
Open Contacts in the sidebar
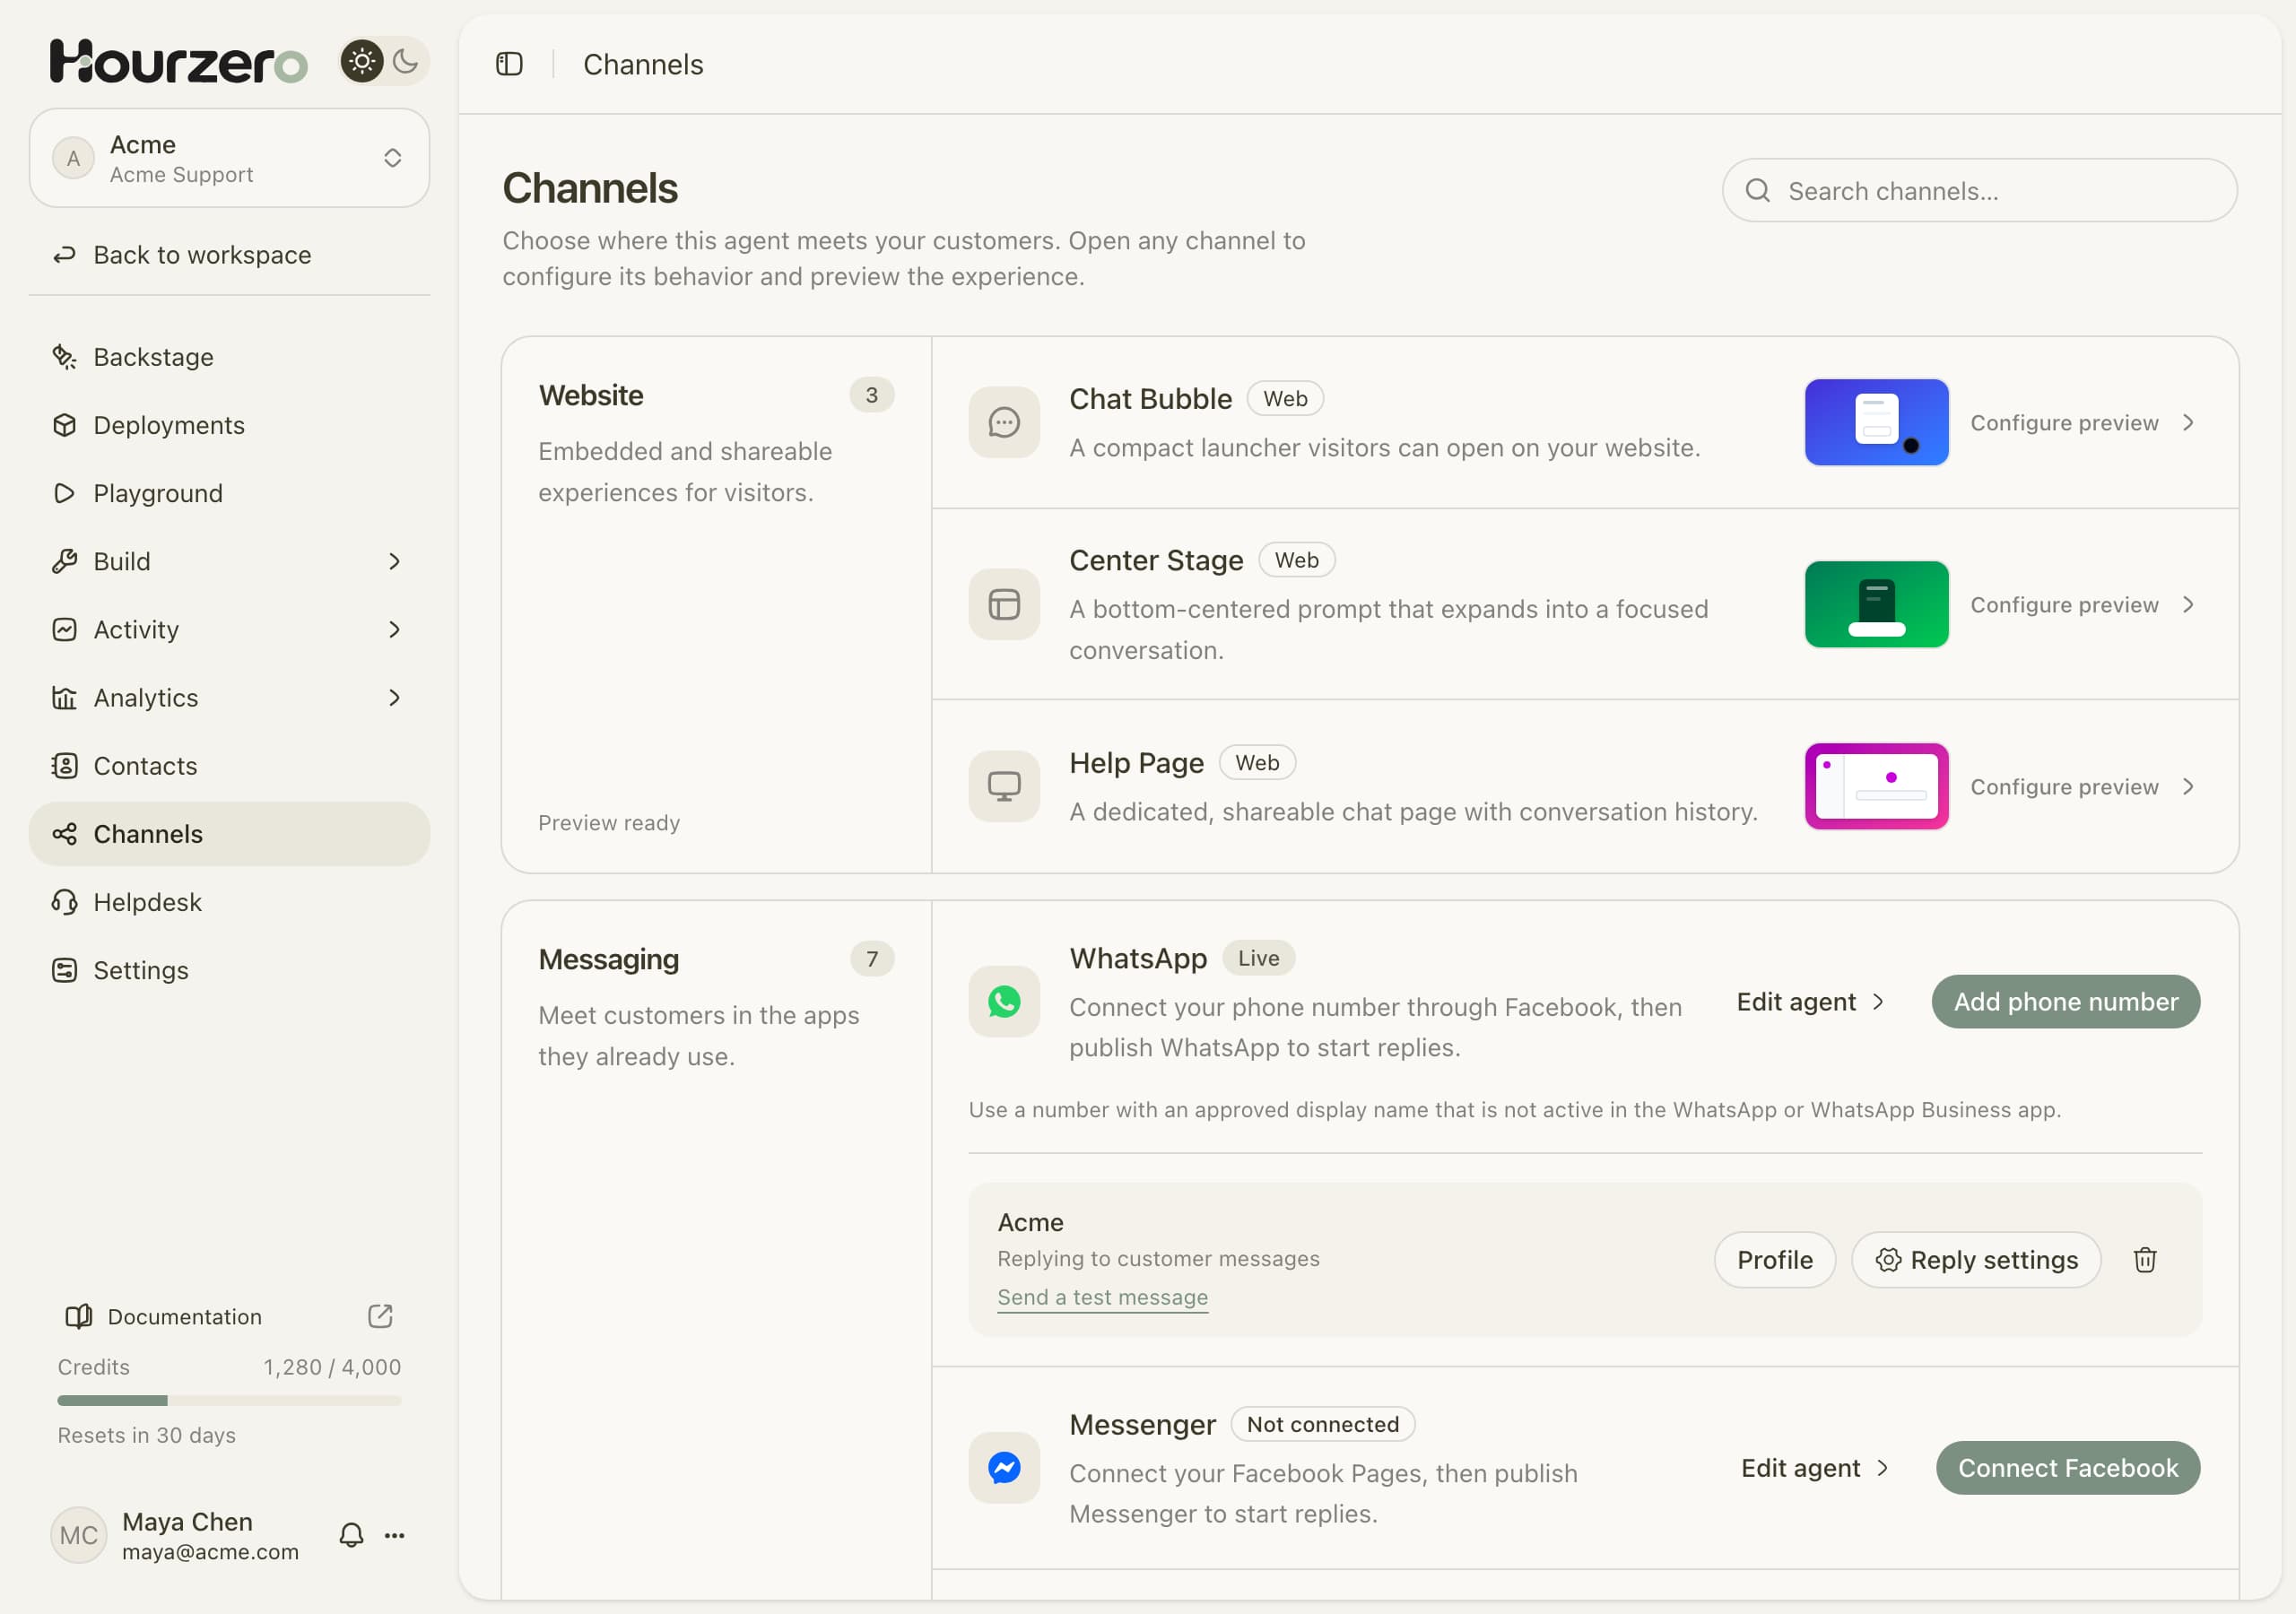229,766
